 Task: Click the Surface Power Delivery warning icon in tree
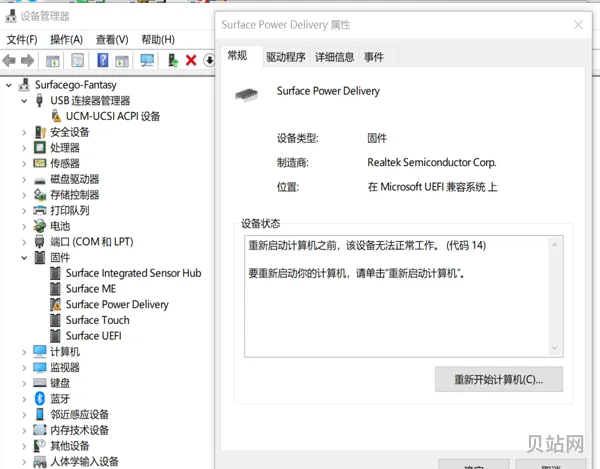[56, 305]
